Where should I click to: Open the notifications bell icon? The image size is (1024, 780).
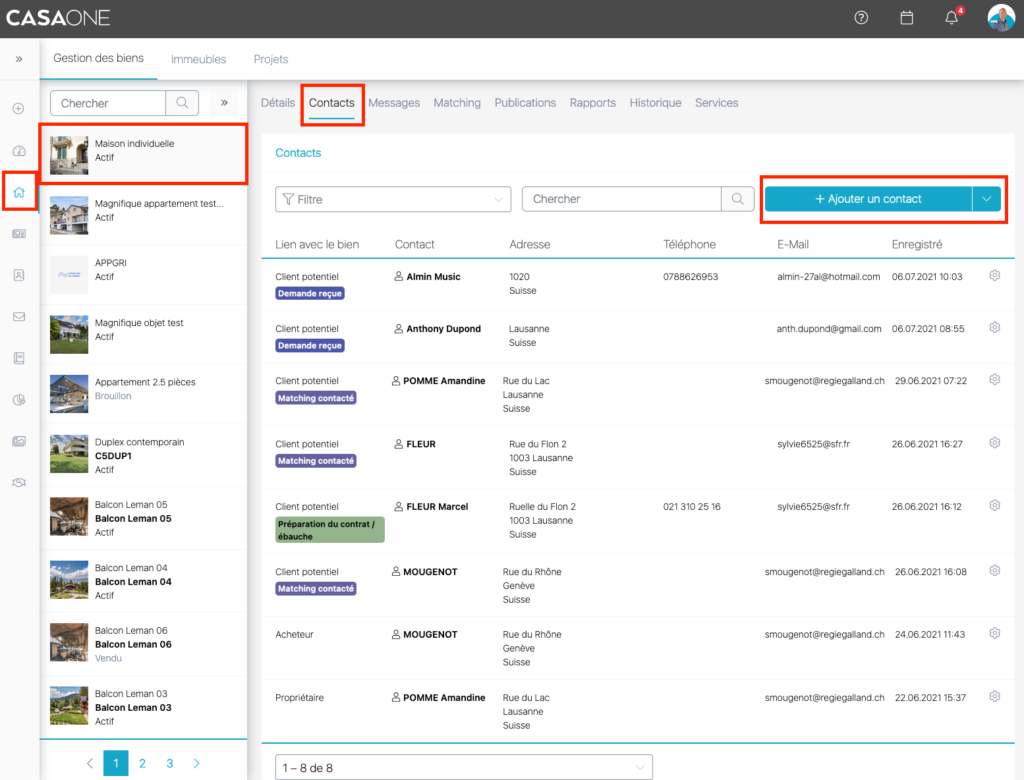(951, 18)
